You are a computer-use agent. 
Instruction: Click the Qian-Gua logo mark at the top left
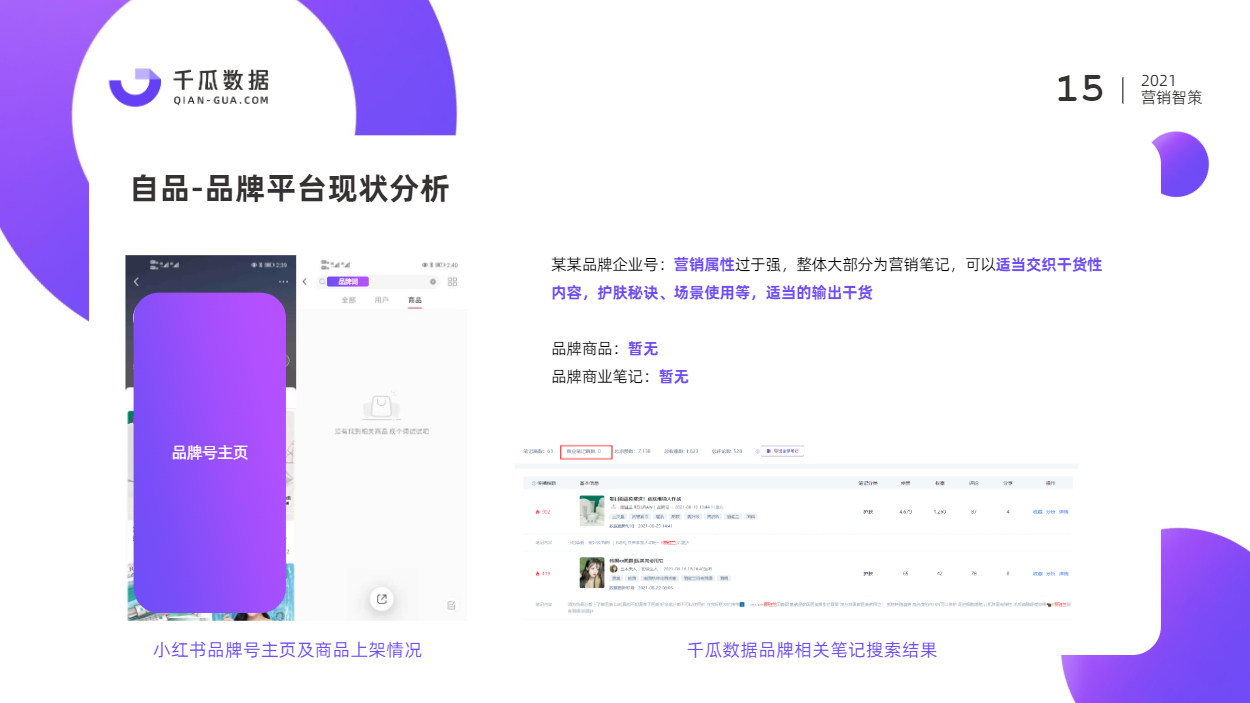click(135, 87)
